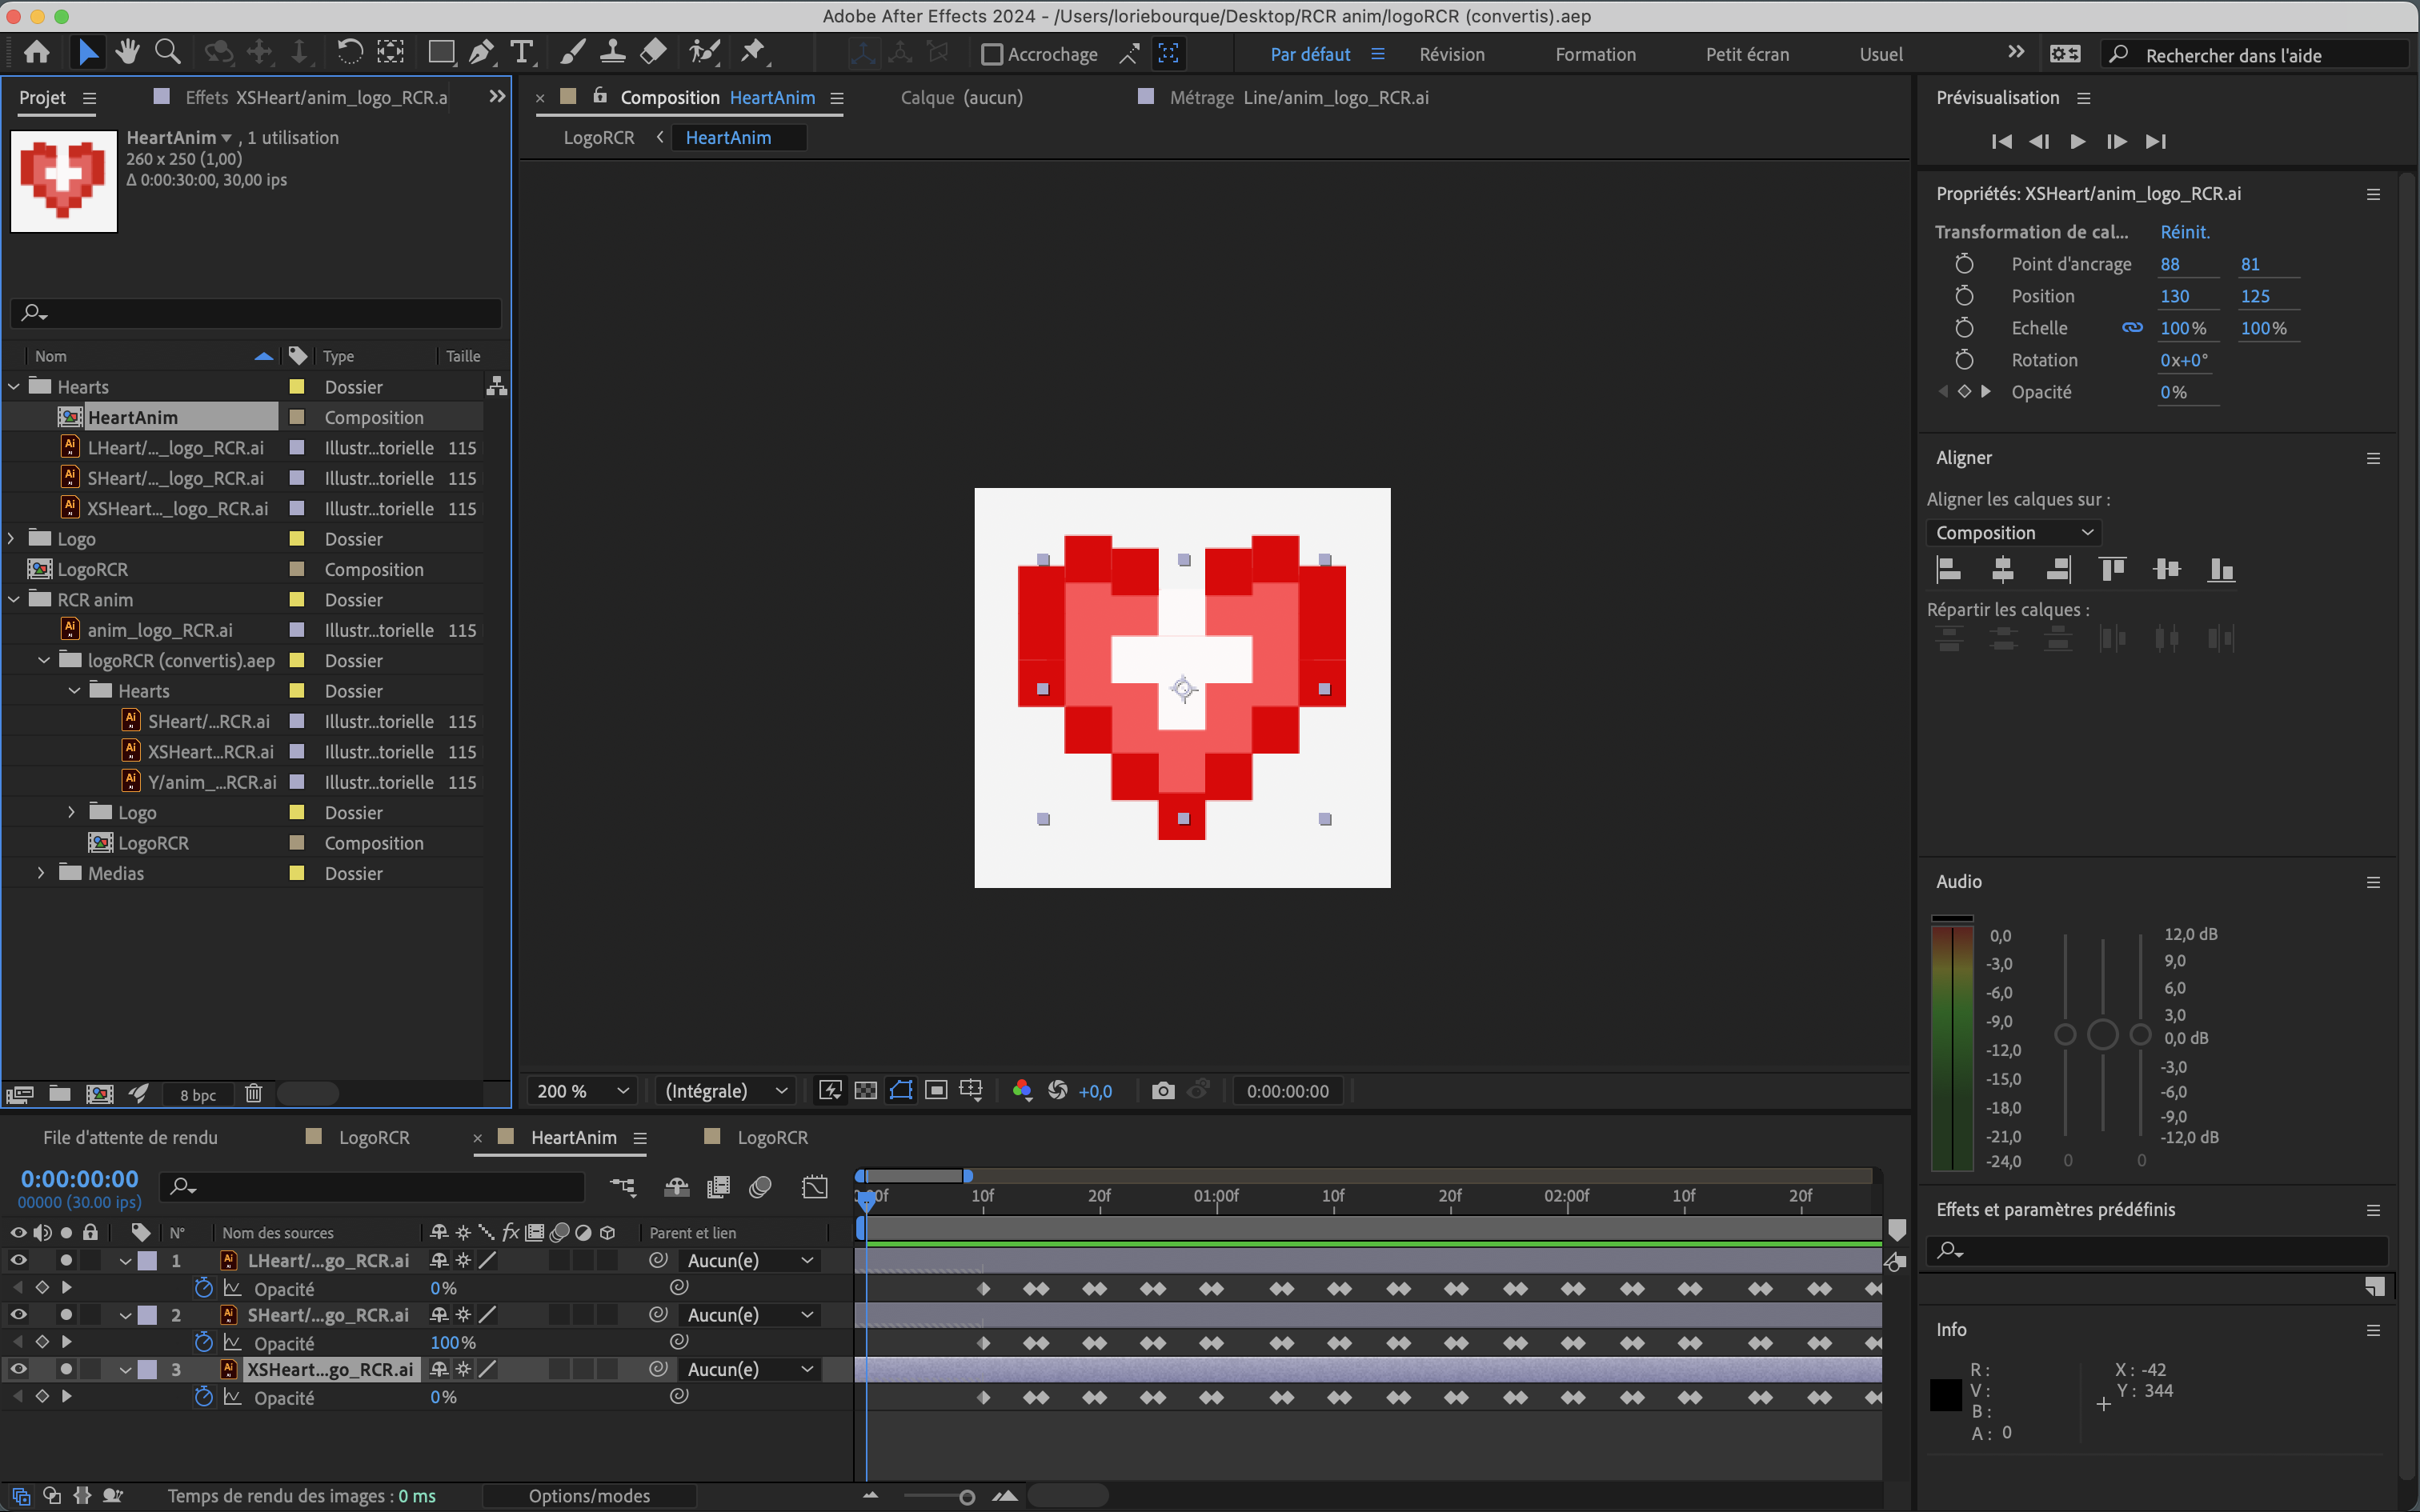Open the composition flowchart mini icon in timeline
This screenshot has height=1512, width=2420.
point(623,1187)
